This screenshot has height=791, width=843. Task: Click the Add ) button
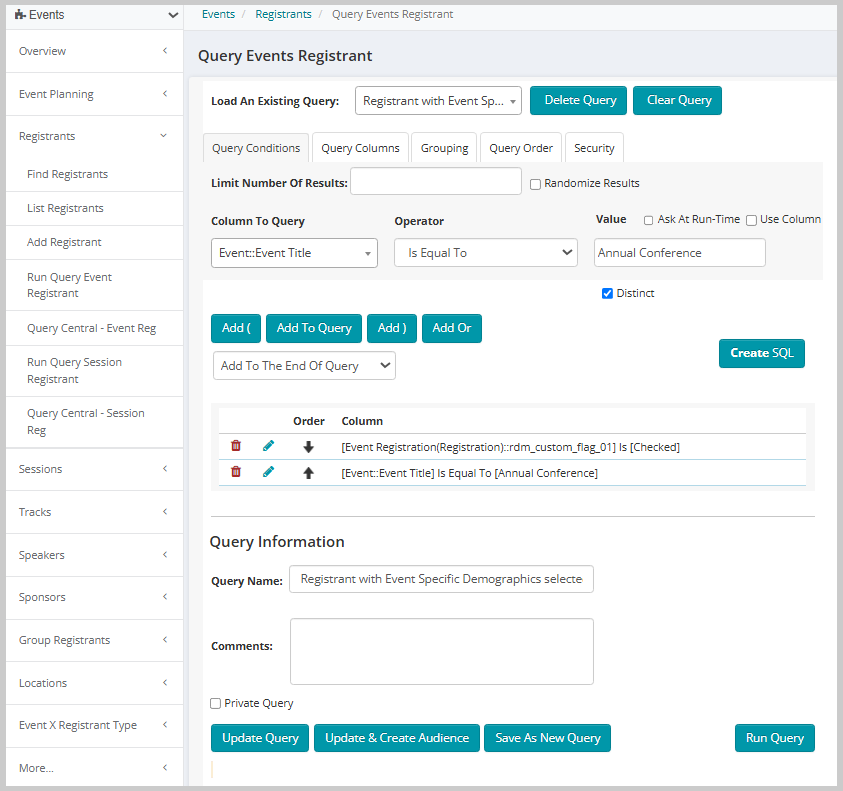point(392,328)
